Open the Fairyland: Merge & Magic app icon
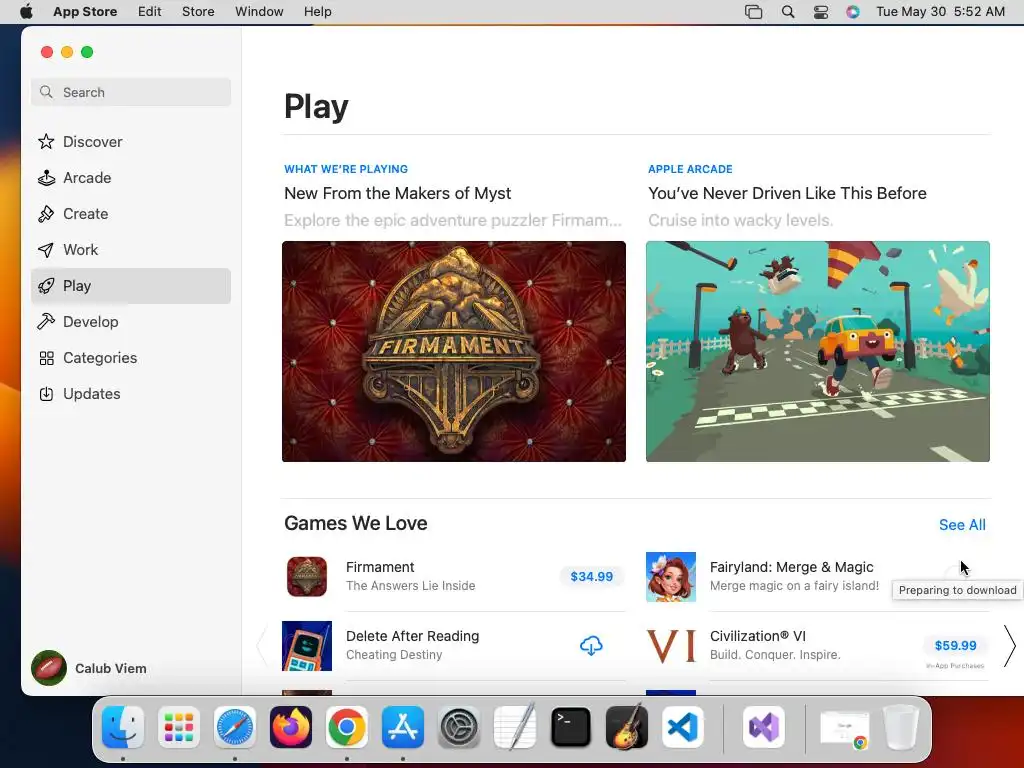 [671, 577]
